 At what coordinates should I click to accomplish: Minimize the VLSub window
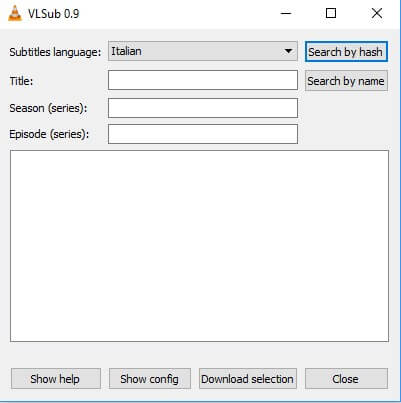[x=286, y=13]
